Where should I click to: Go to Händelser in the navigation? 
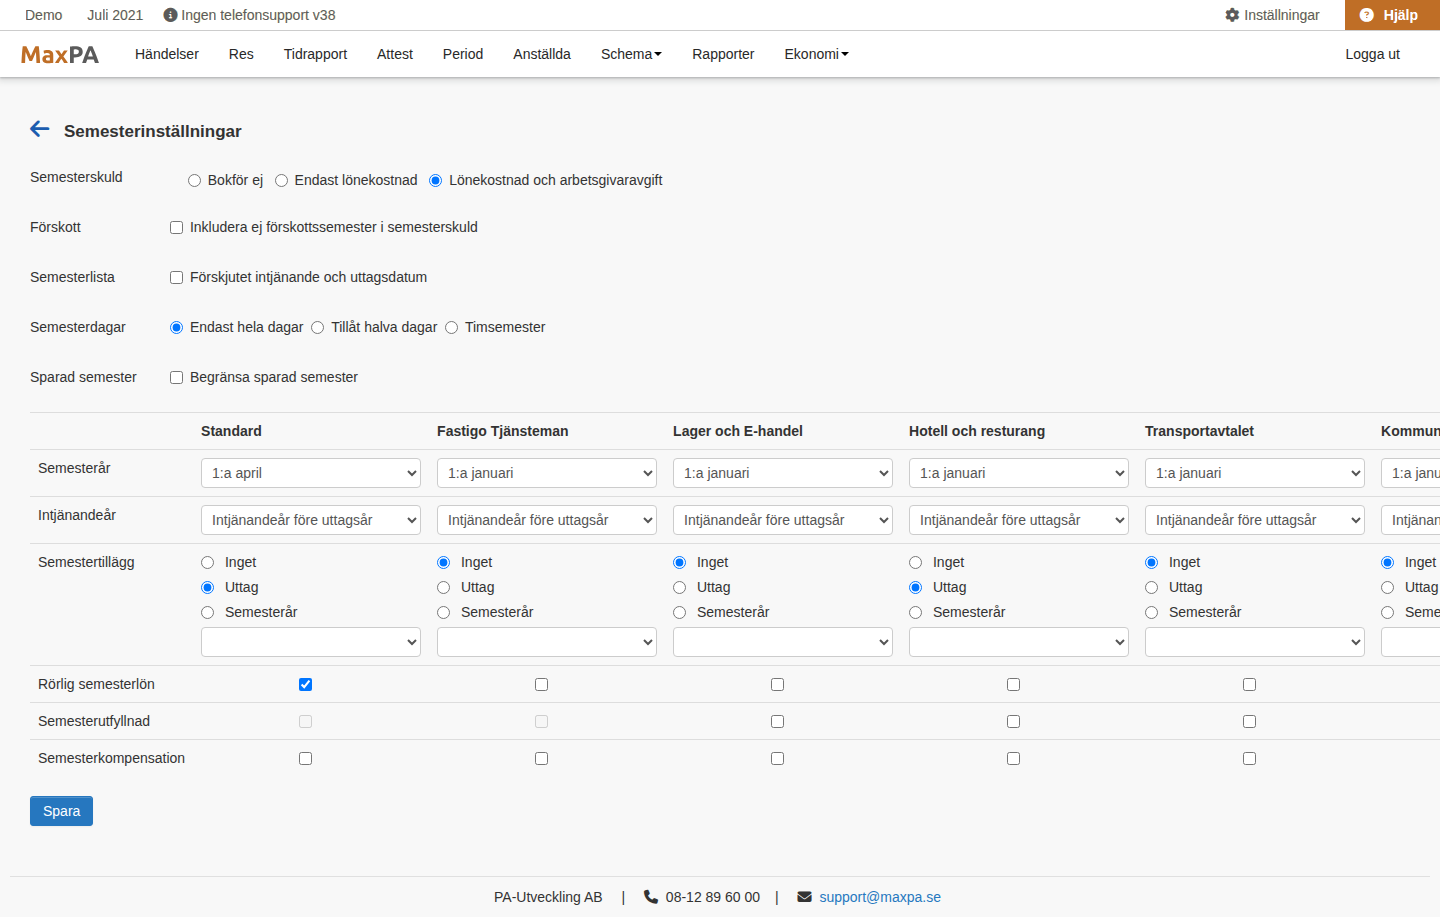pyautogui.click(x=167, y=54)
